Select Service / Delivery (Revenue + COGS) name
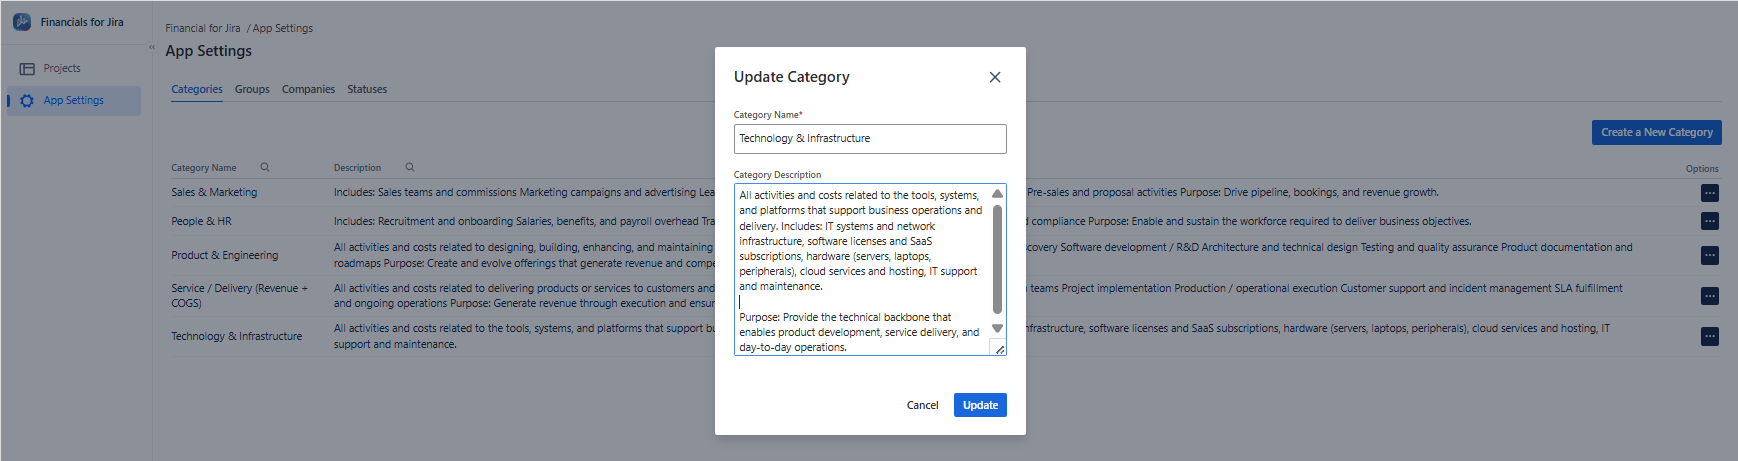 coord(240,295)
